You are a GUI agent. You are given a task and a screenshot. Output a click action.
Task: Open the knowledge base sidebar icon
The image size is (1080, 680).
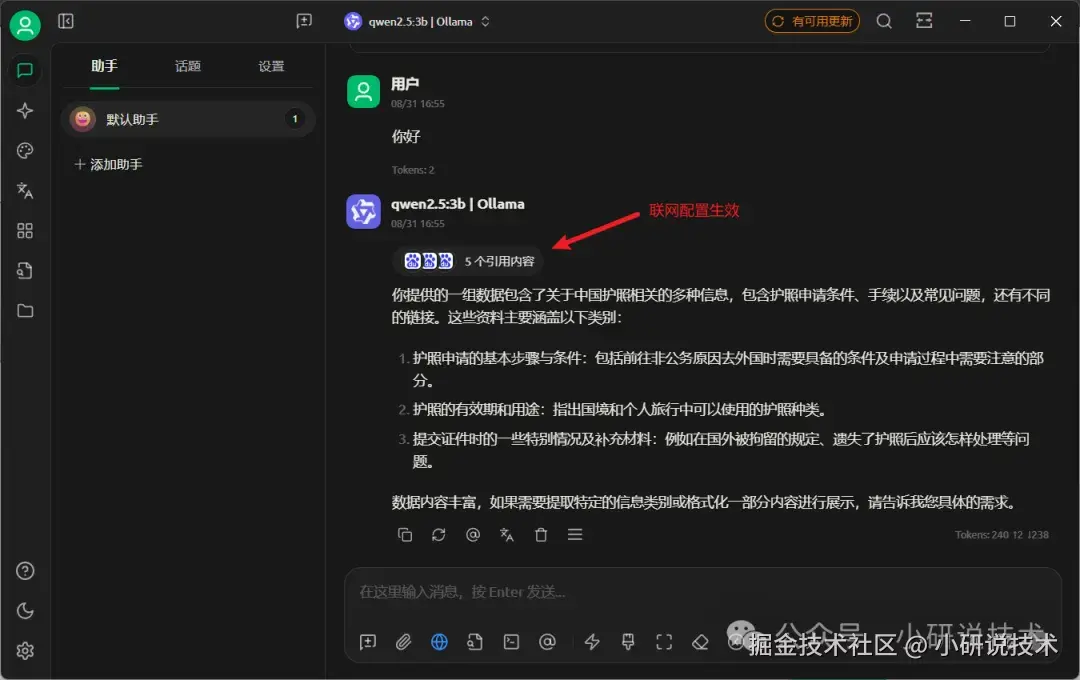click(25, 271)
